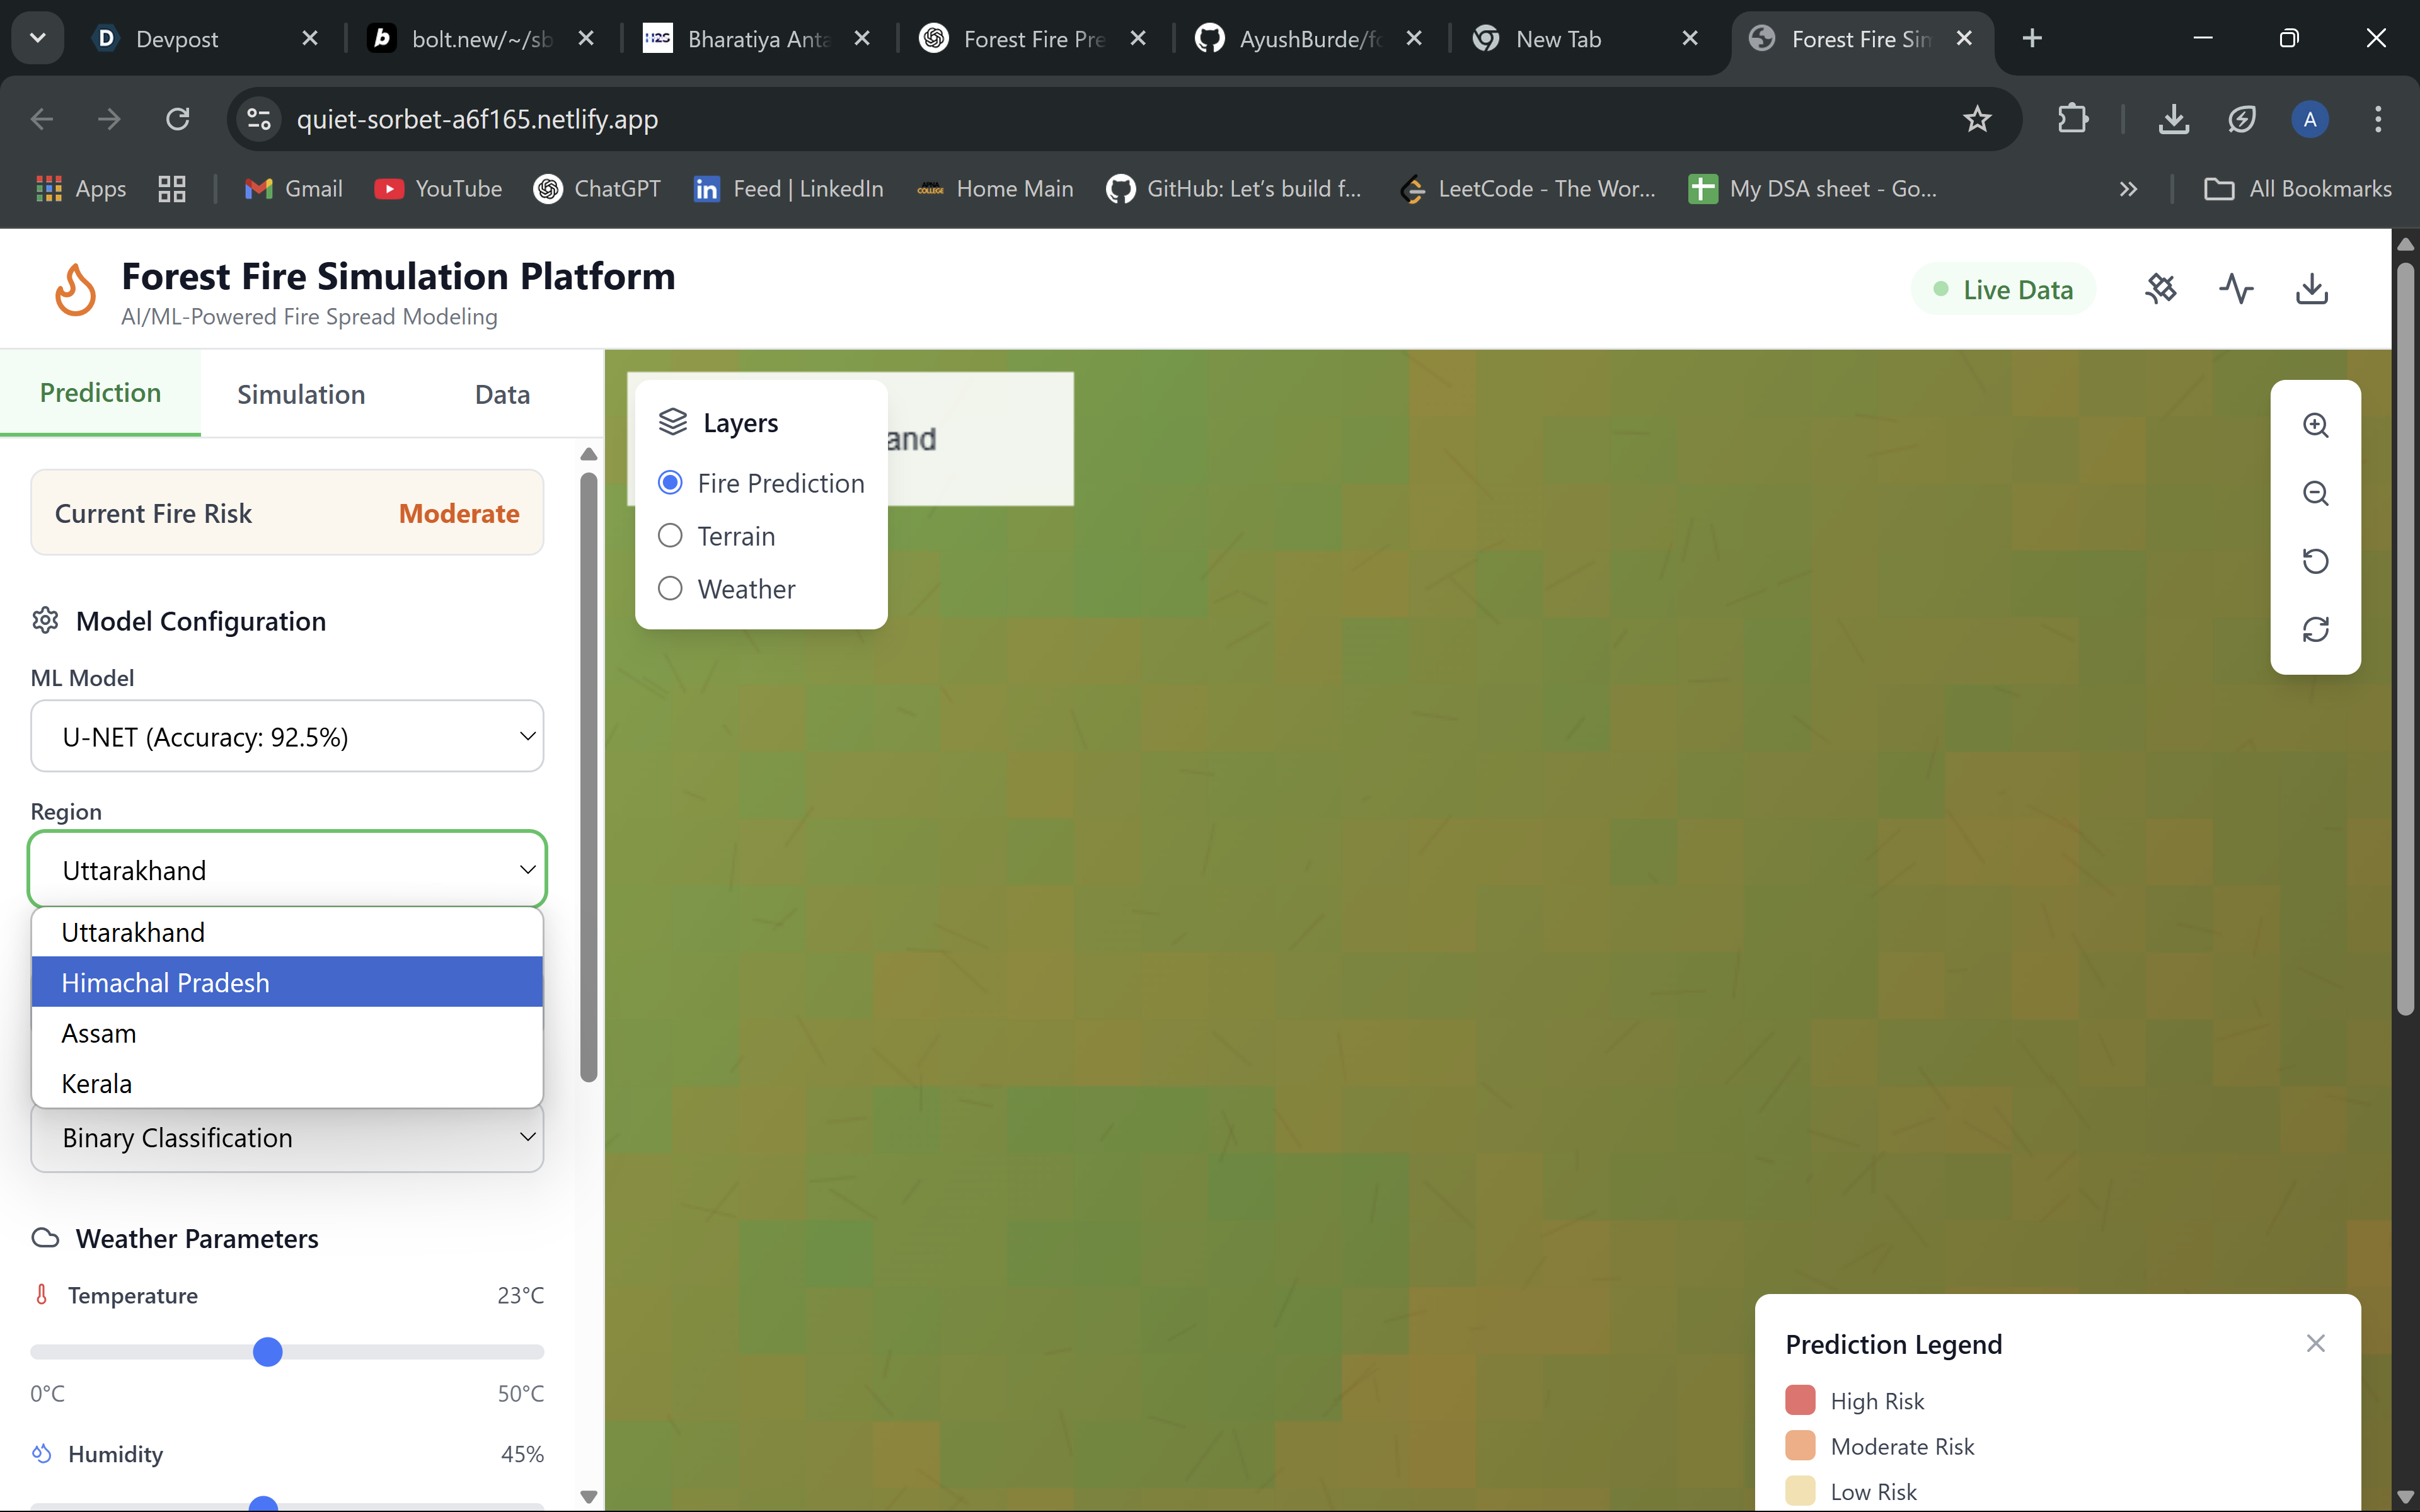Click the activity pulse icon in header
The image size is (2420, 1512).
pyautogui.click(x=2236, y=289)
